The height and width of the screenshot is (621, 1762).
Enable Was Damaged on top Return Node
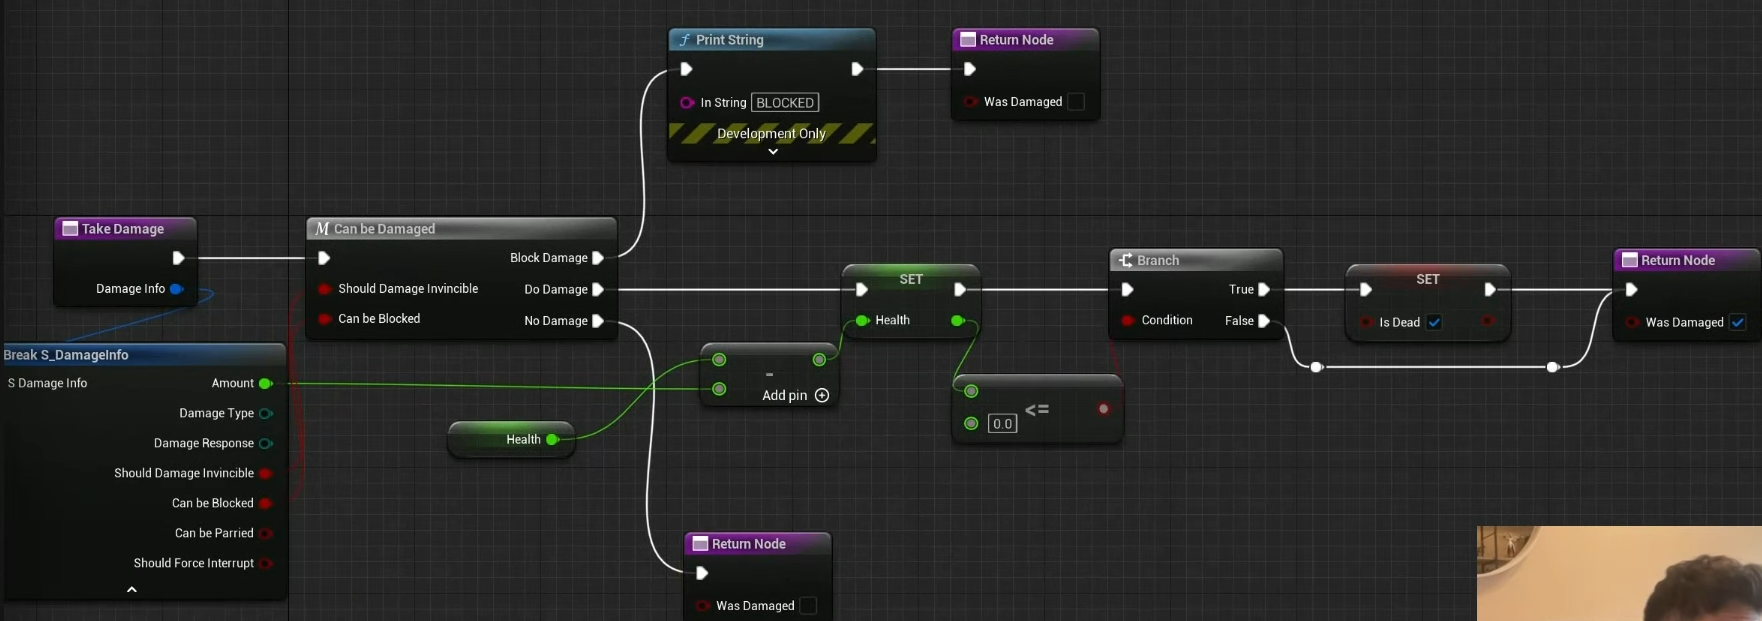click(1076, 102)
